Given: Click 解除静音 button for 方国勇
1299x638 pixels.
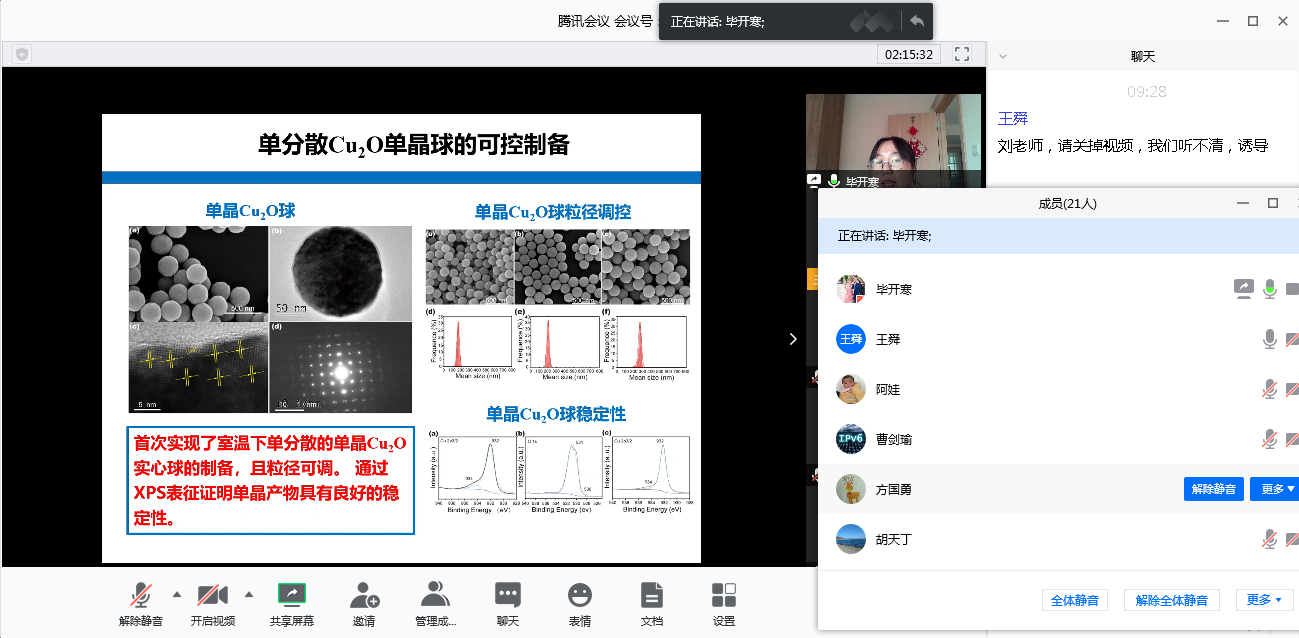Looking at the screenshot, I should click(1214, 489).
